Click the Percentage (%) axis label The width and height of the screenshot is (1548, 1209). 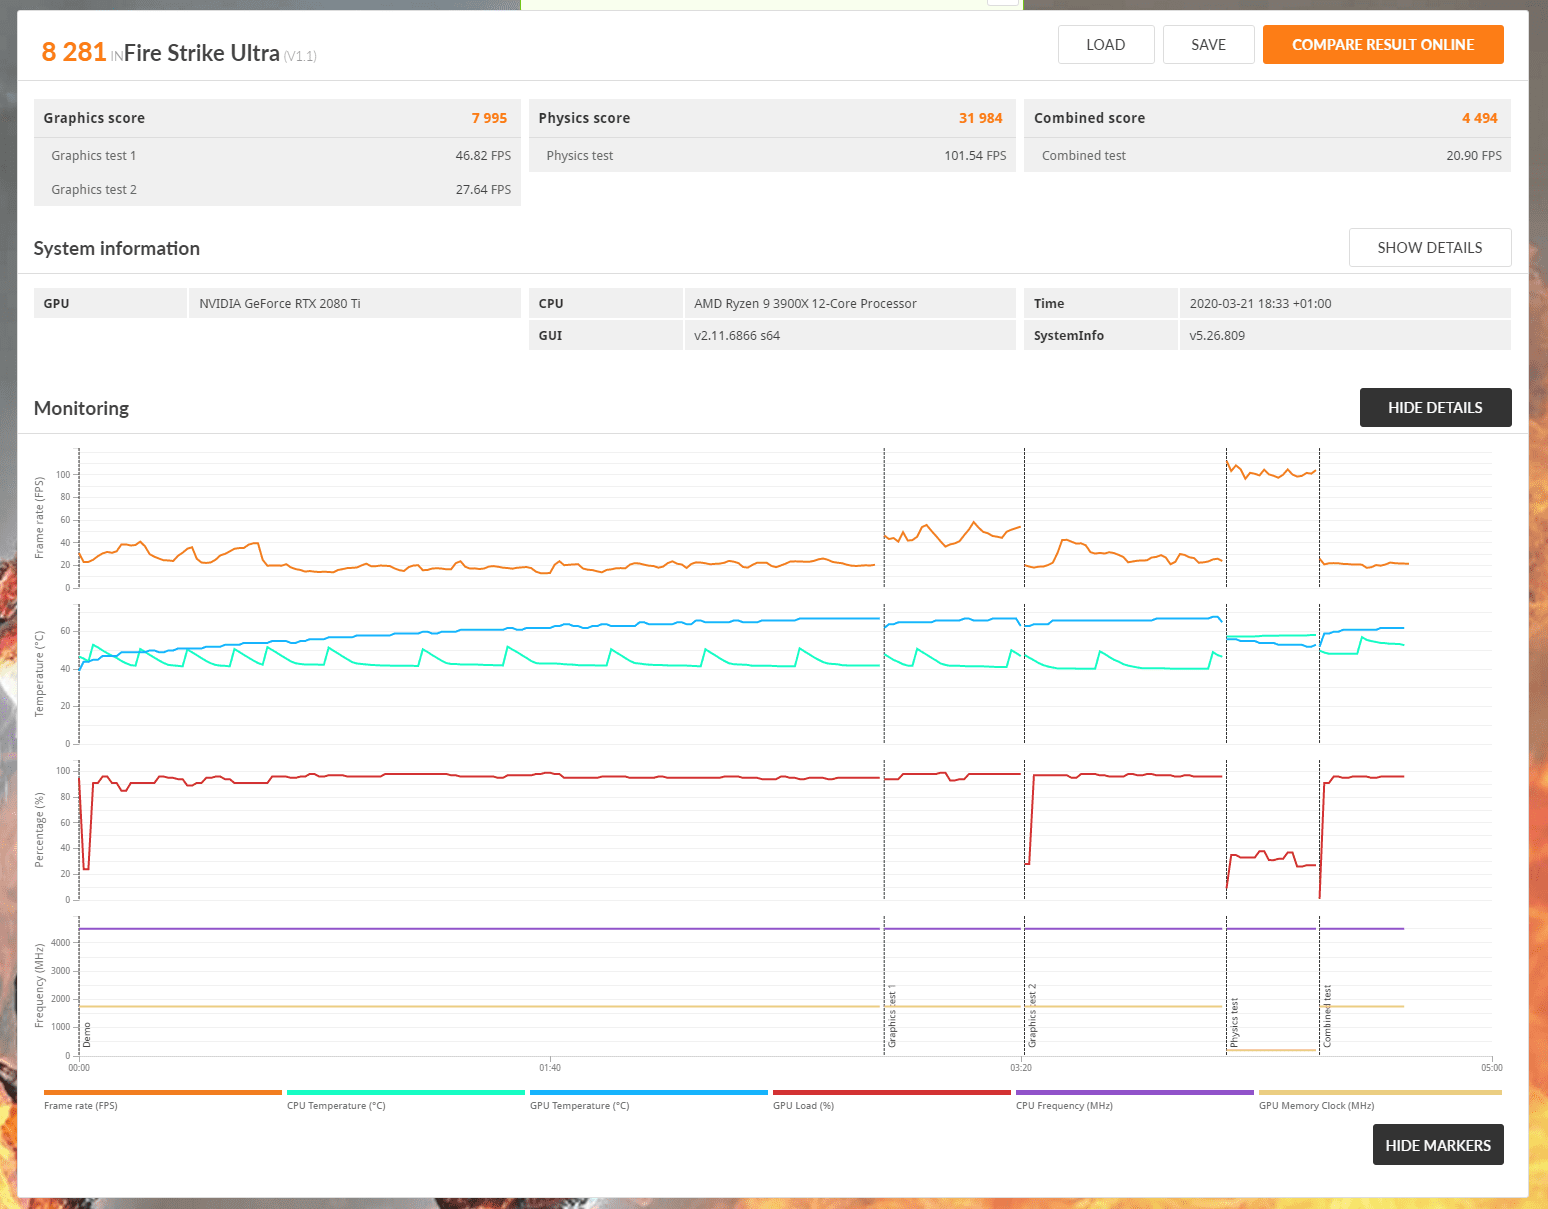click(40, 830)
